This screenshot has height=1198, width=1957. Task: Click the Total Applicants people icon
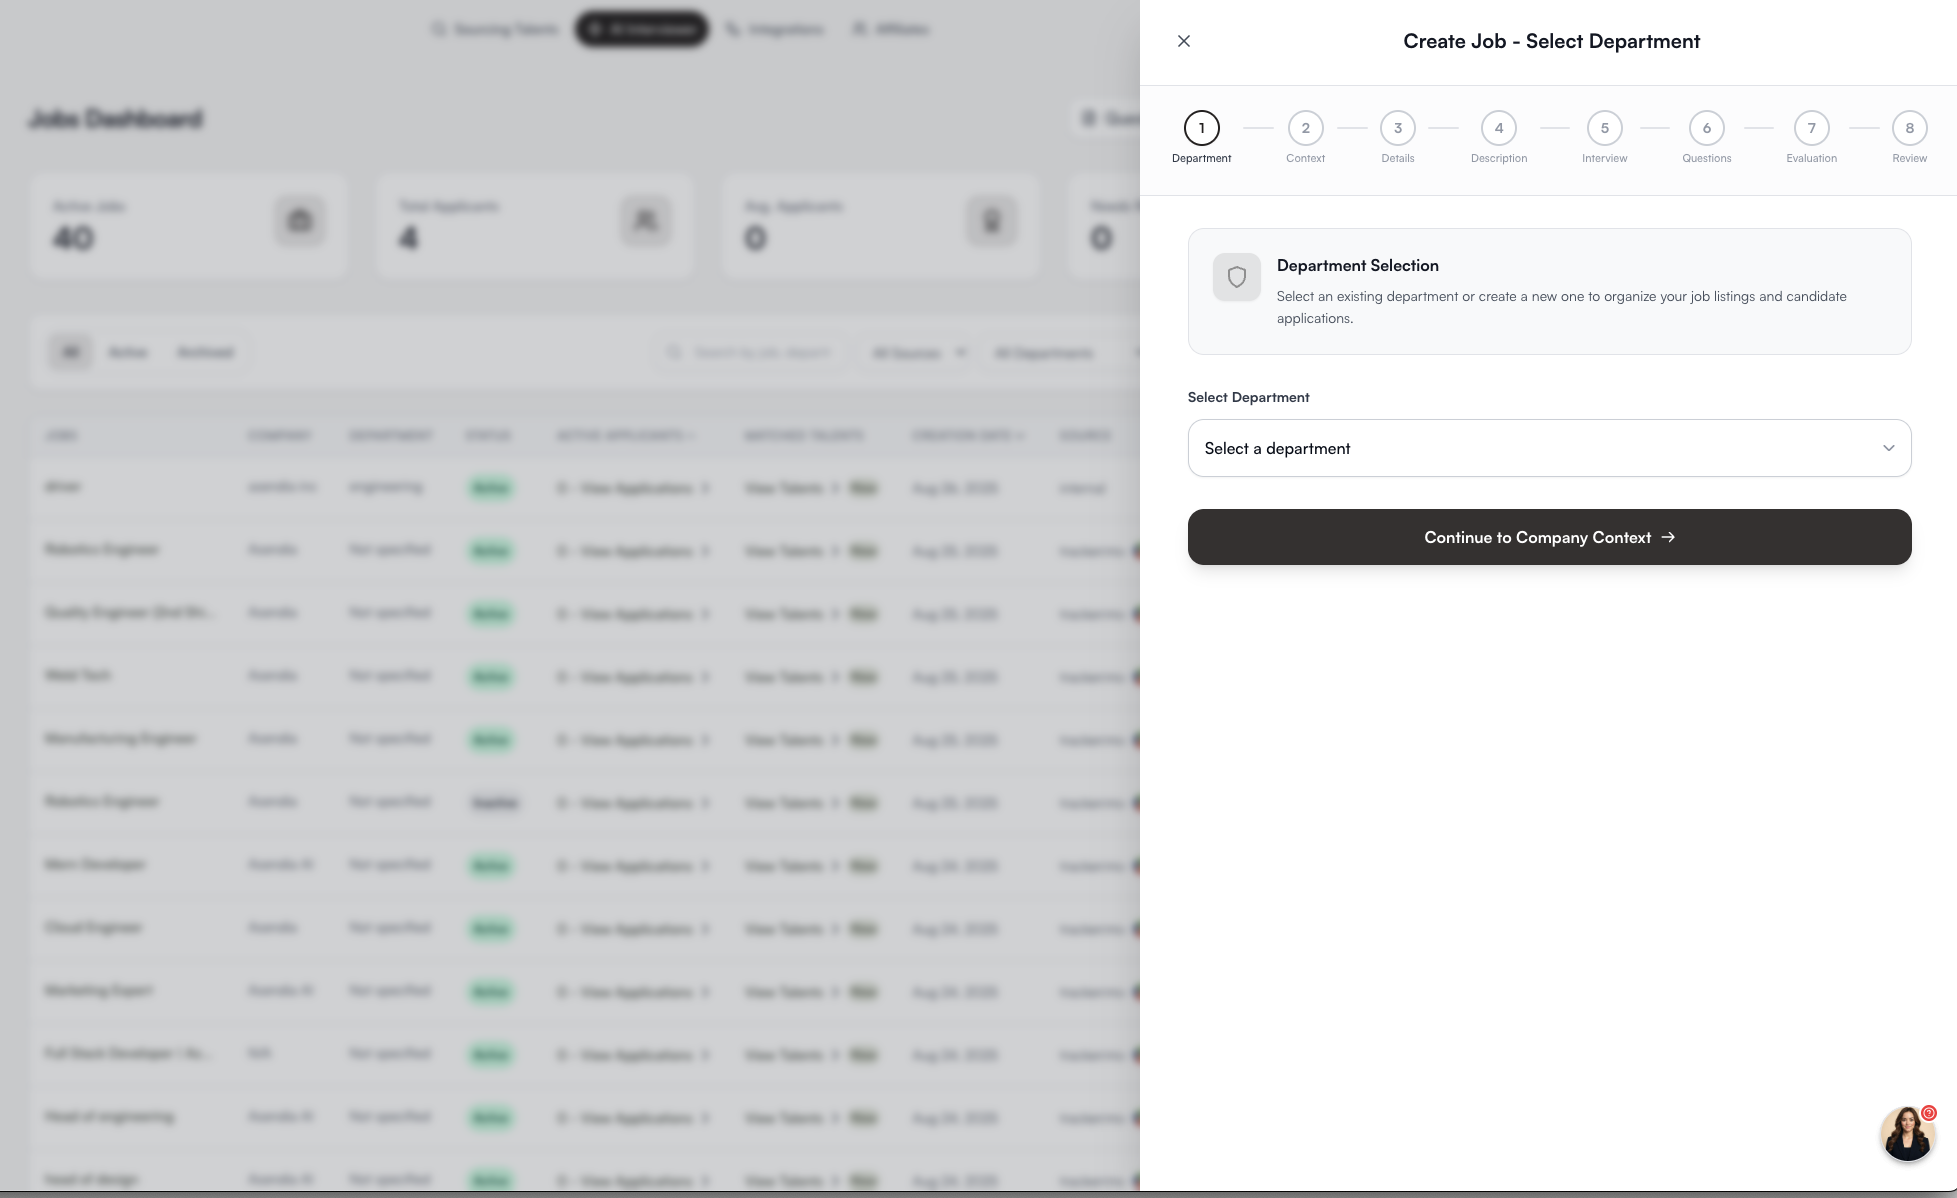(x=646, y=221)
